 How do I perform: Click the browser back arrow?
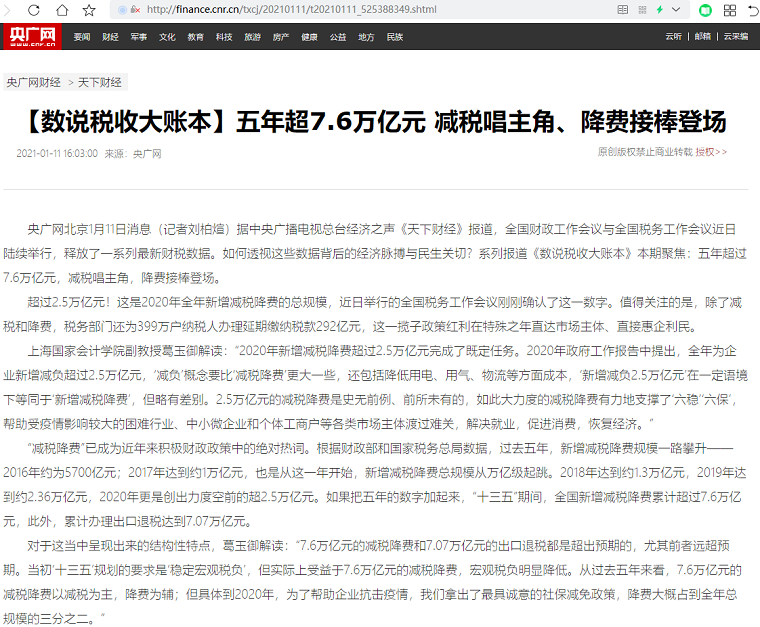point(10,10)
